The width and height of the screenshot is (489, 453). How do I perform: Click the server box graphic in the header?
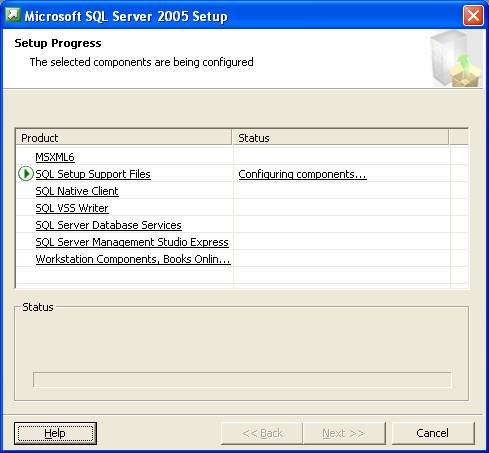[456, 59]
